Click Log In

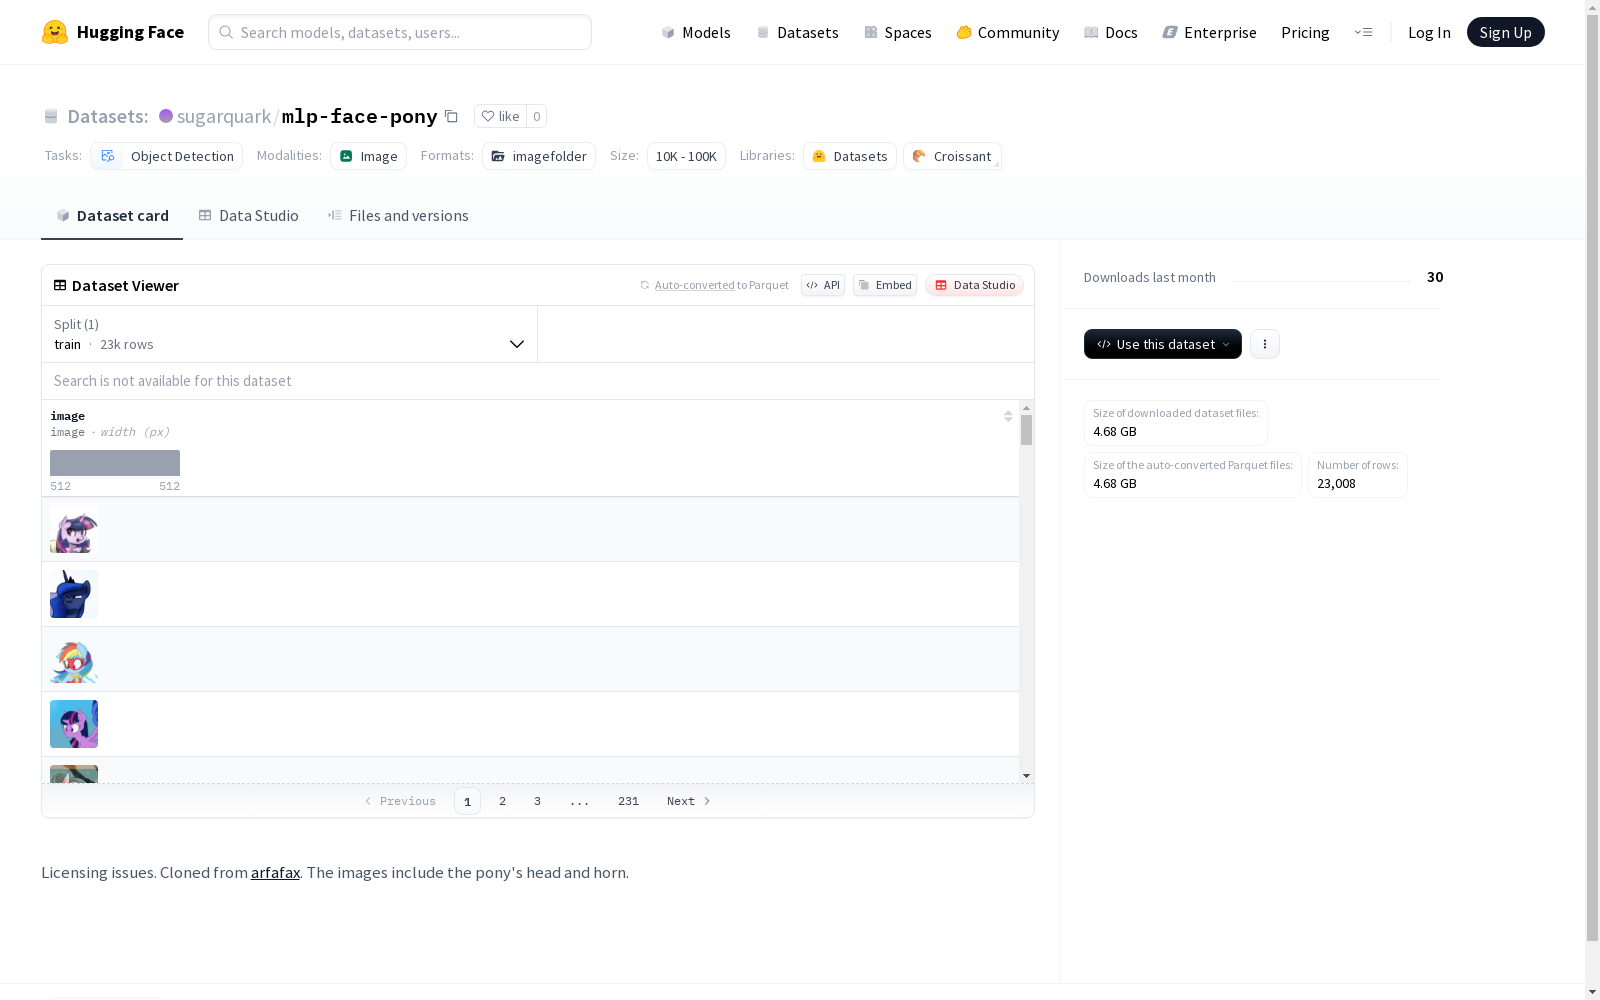1429,32
